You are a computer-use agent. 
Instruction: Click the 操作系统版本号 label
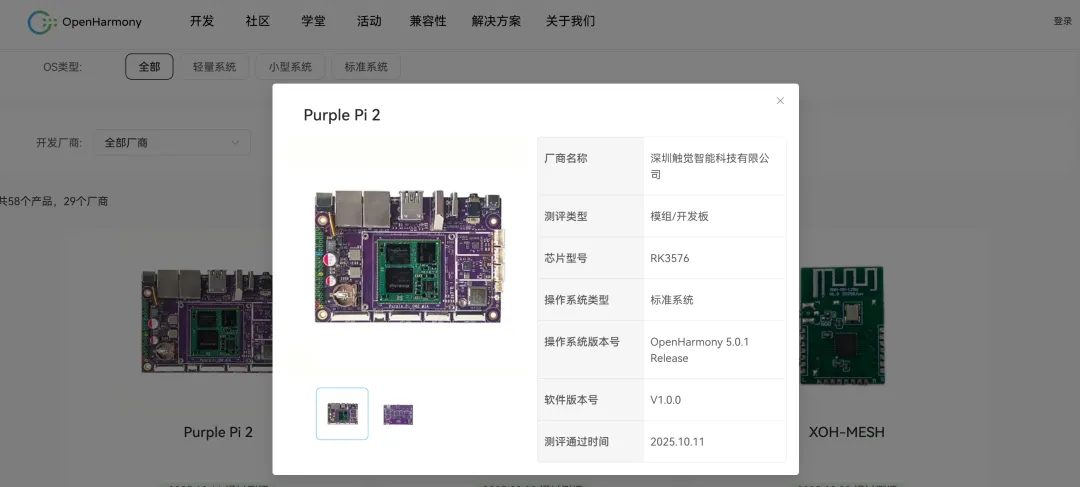click(582, 342)
